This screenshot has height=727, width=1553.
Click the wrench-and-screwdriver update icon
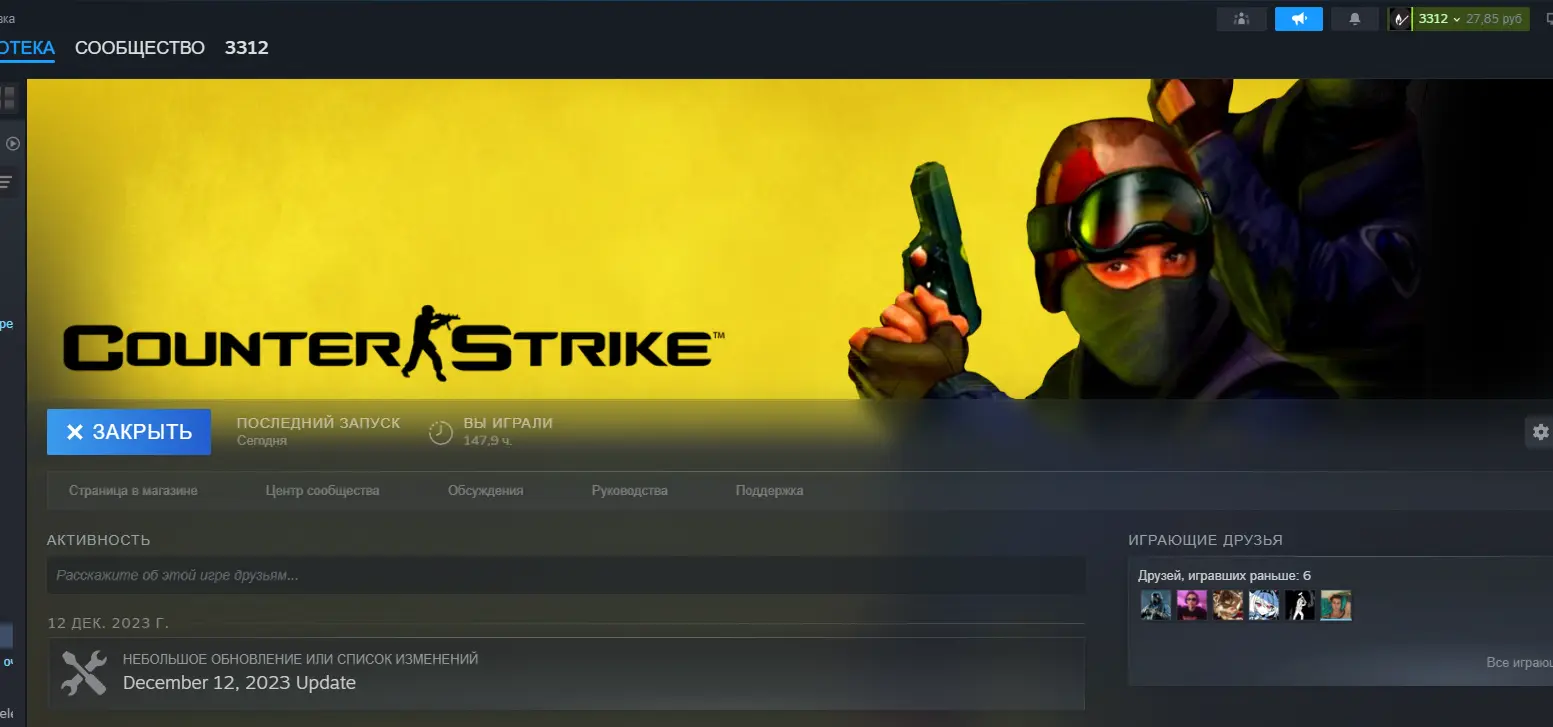coord(84,673)
